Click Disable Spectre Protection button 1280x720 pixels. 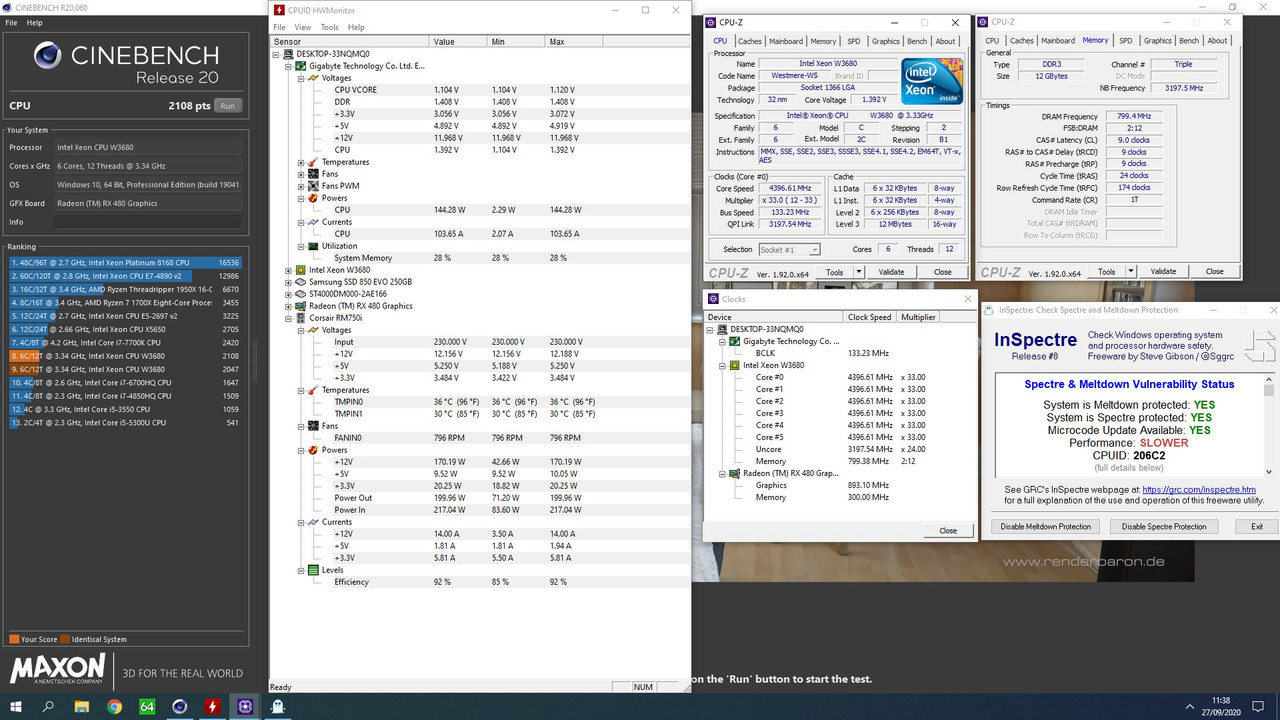1164,526
